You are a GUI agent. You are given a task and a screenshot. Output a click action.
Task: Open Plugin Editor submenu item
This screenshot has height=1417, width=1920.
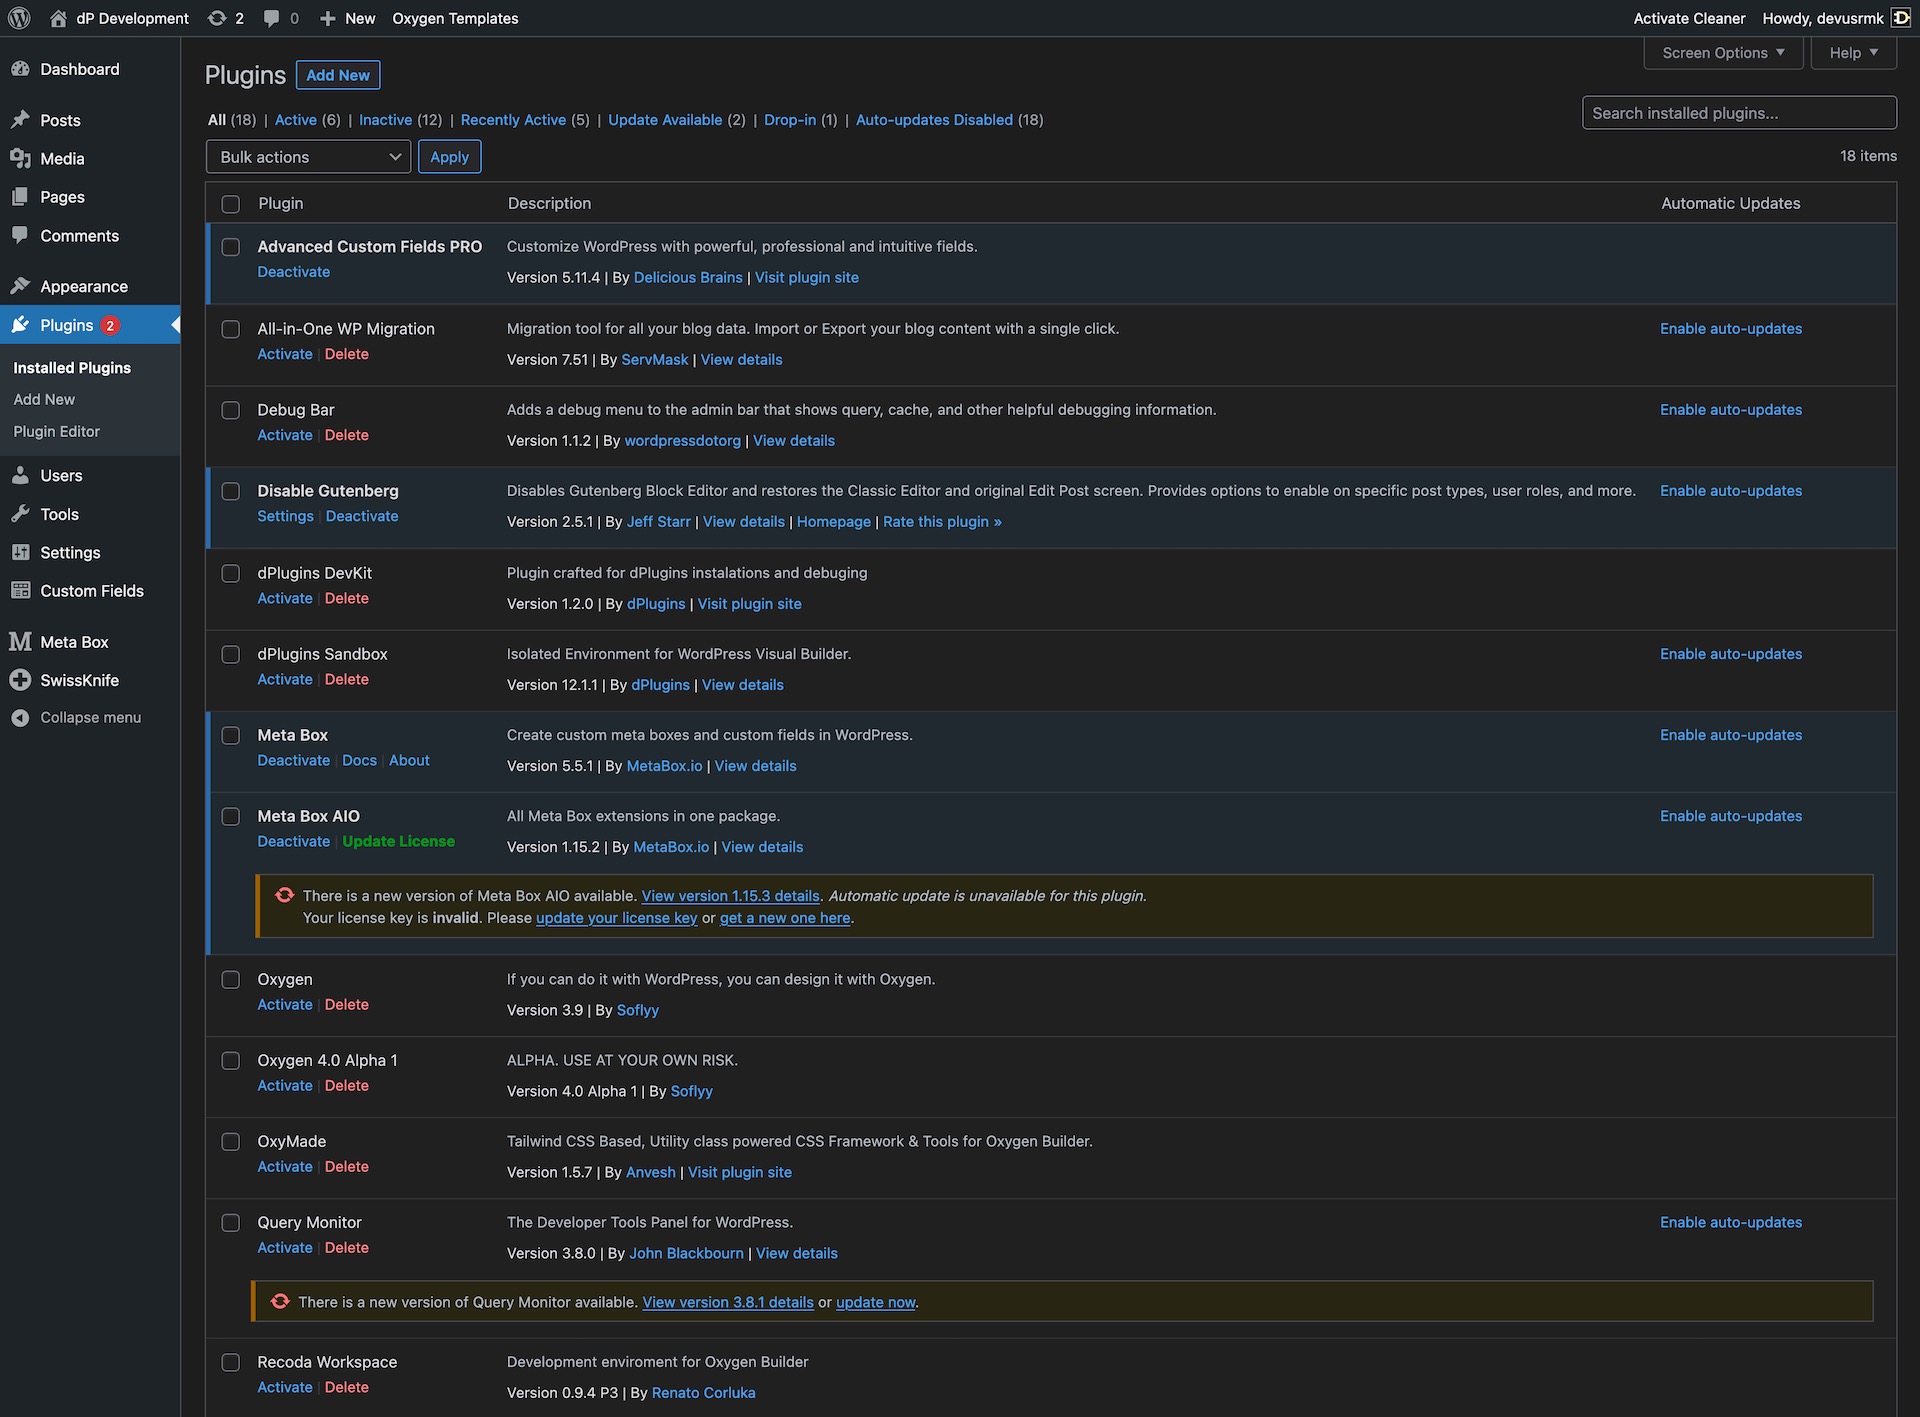click(57, 431)
